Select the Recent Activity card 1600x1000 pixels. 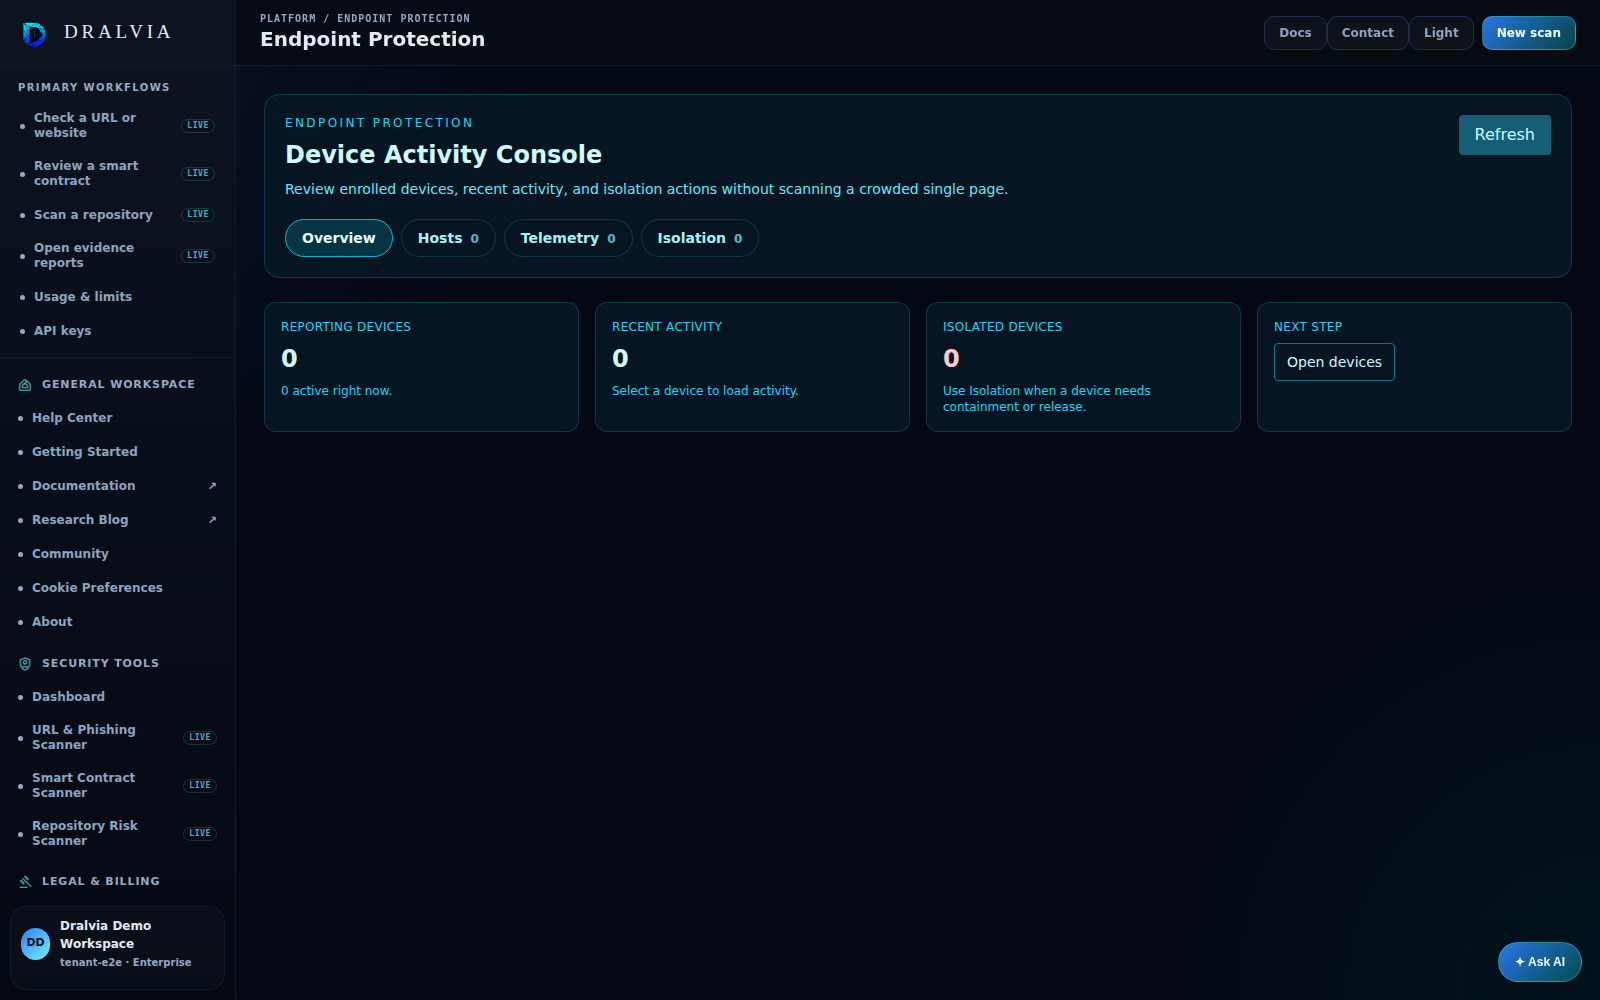pos(752,367)
